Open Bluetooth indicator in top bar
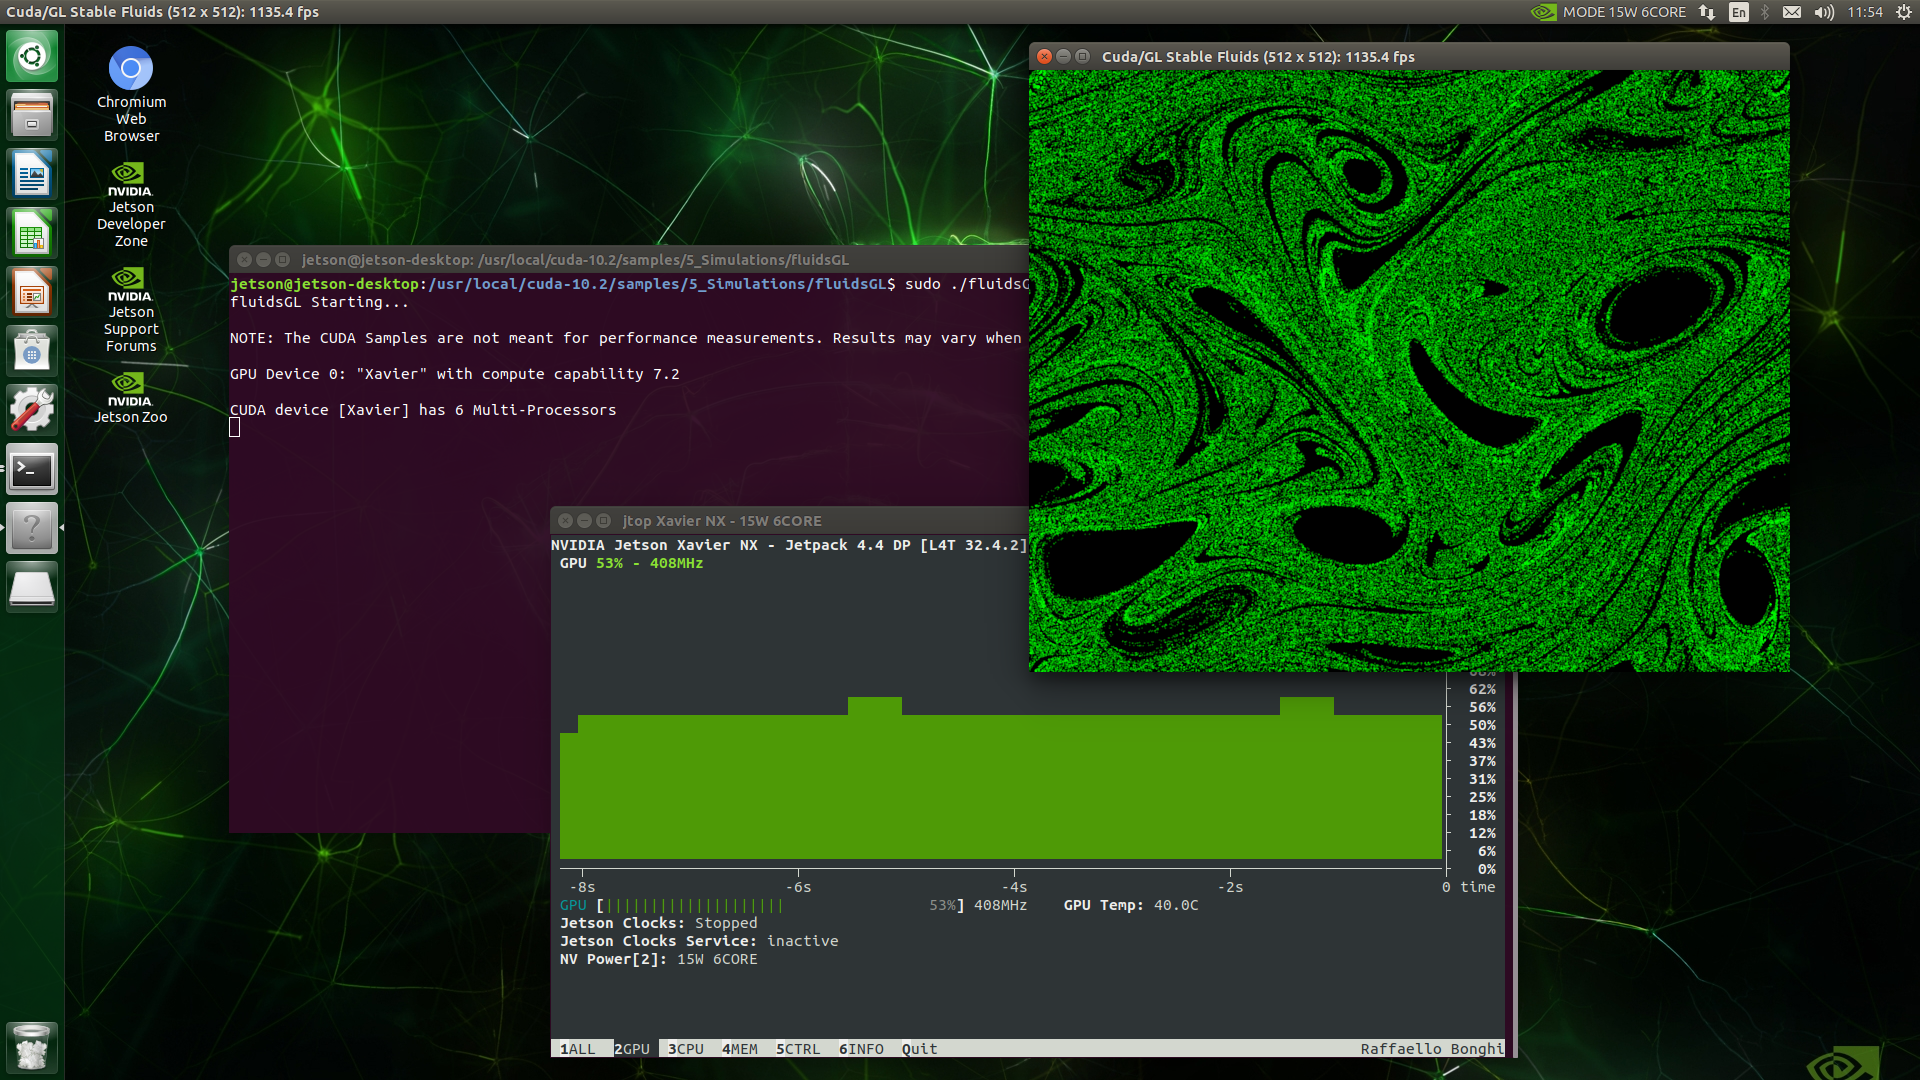The width and height of the screenshot is (1920, 1080). 1765,12
